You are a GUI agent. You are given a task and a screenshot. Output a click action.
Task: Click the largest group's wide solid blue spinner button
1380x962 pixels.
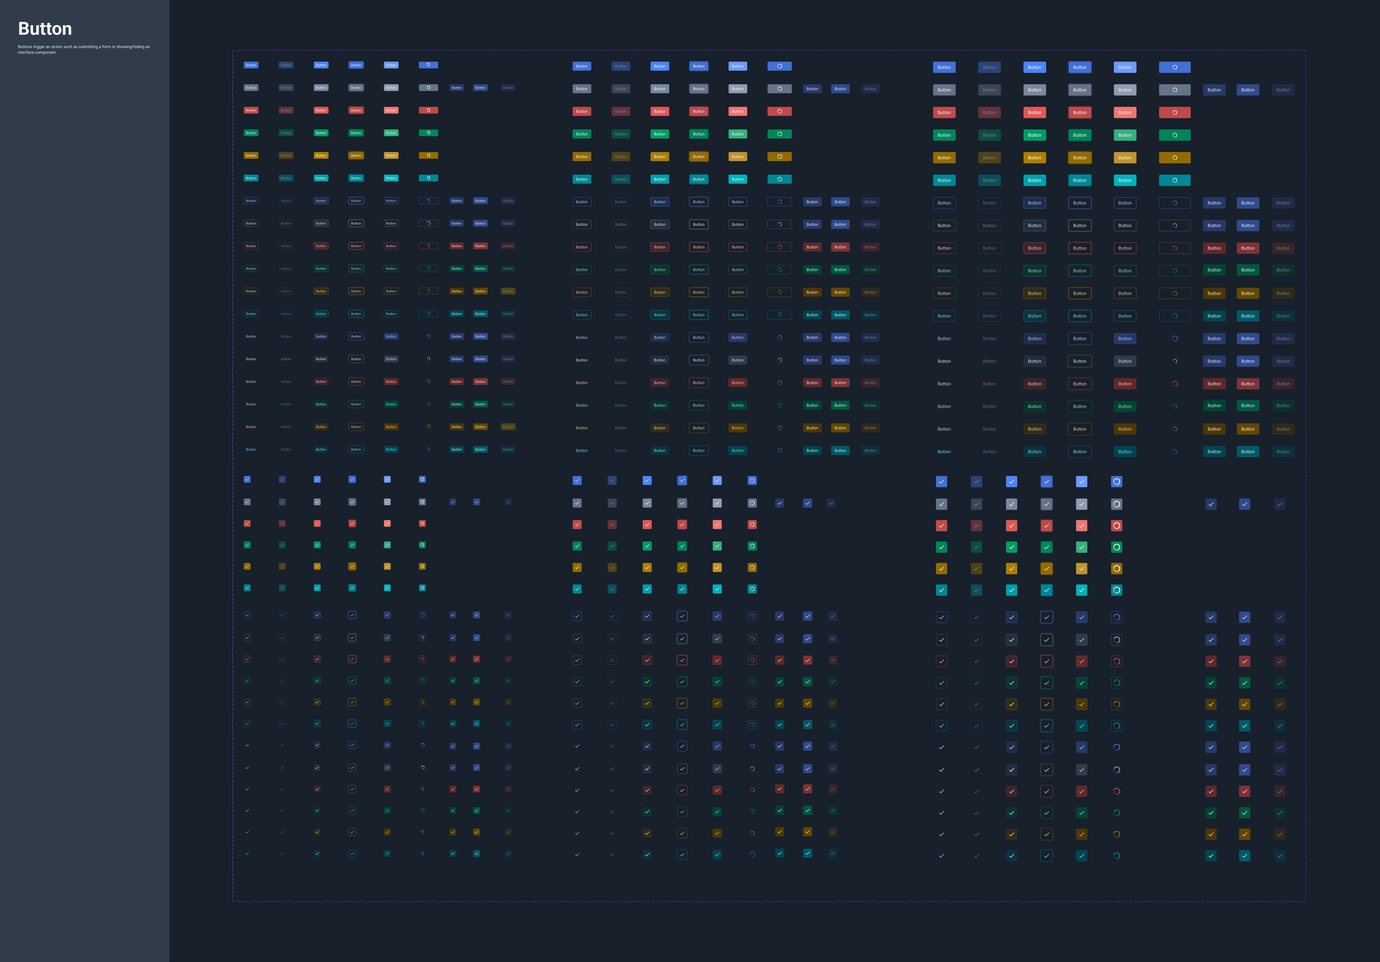[x=1174, y=67]
